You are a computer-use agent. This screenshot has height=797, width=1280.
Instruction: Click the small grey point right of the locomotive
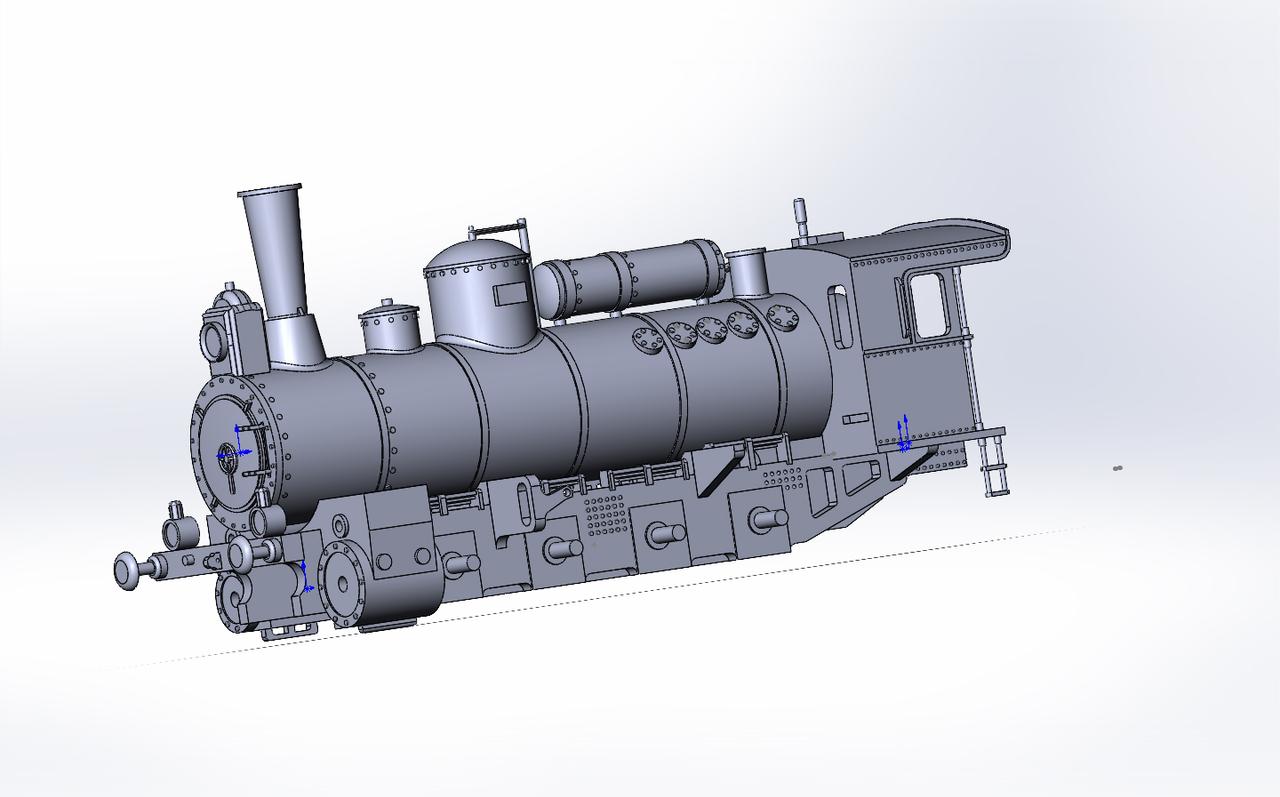coord(1116,467)
